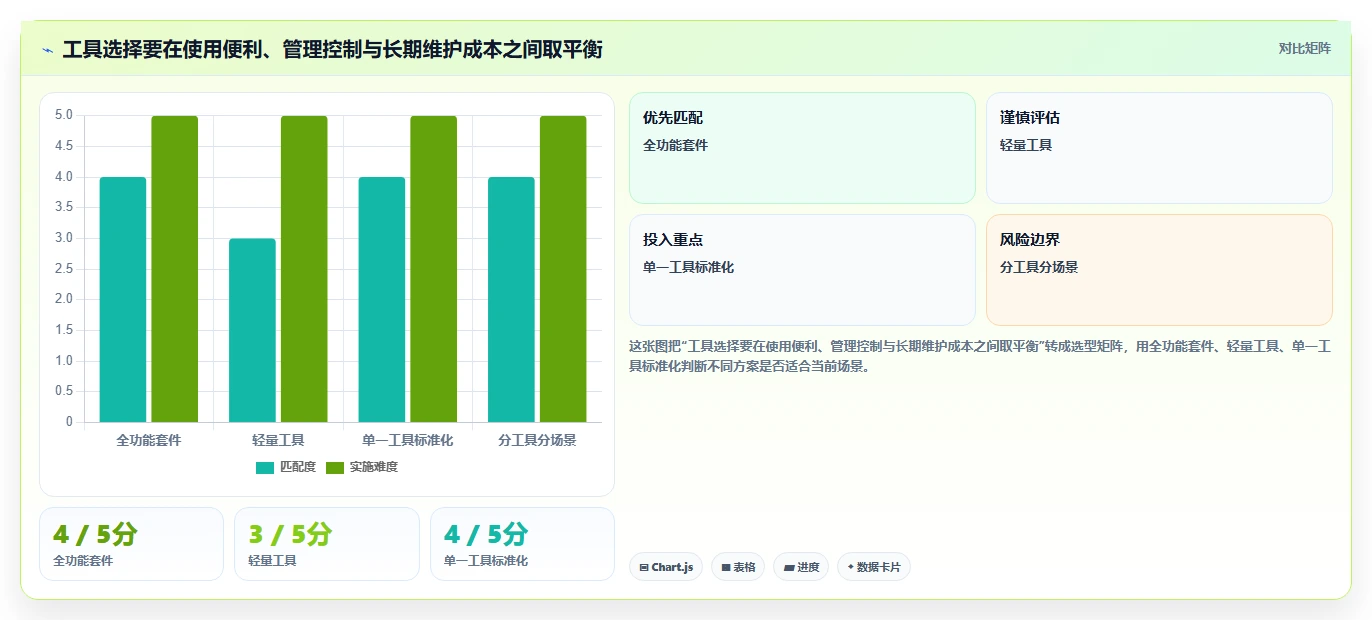The height and width of the screenshot is (620, 1372).
Task: Click the icon in the Chart.js tag
Action: pos(644,568)
